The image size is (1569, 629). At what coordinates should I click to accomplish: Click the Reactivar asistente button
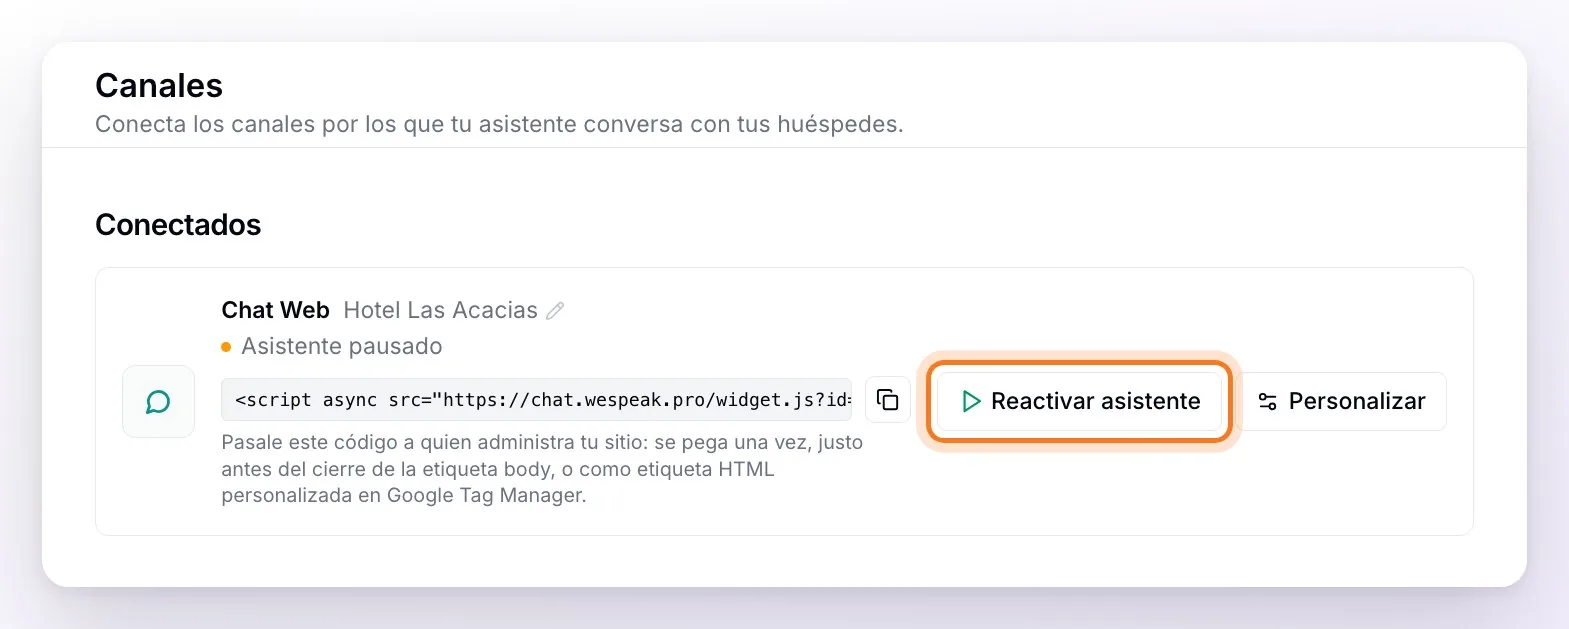coord(1079,401)
